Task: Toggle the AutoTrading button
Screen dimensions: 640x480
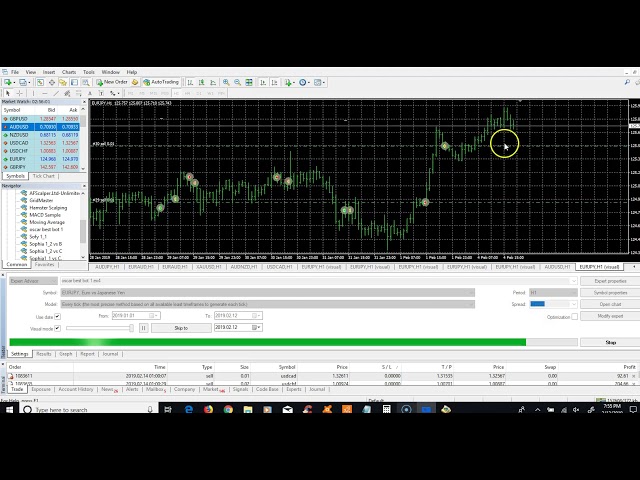Action: click(x=160, y=82)
